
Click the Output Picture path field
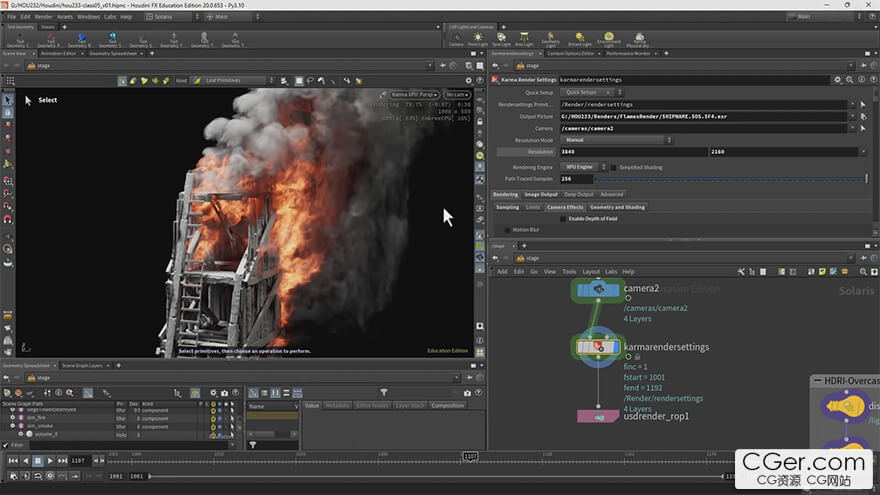(x=704, y=117)
